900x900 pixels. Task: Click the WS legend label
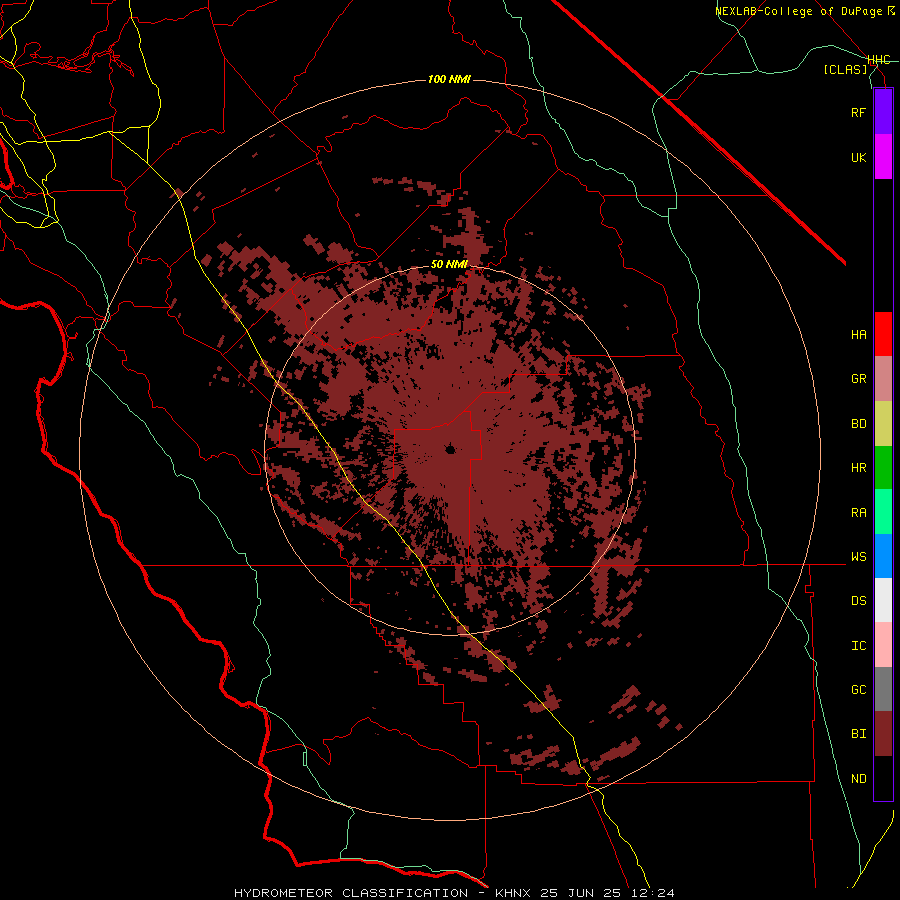click(858, 557)
